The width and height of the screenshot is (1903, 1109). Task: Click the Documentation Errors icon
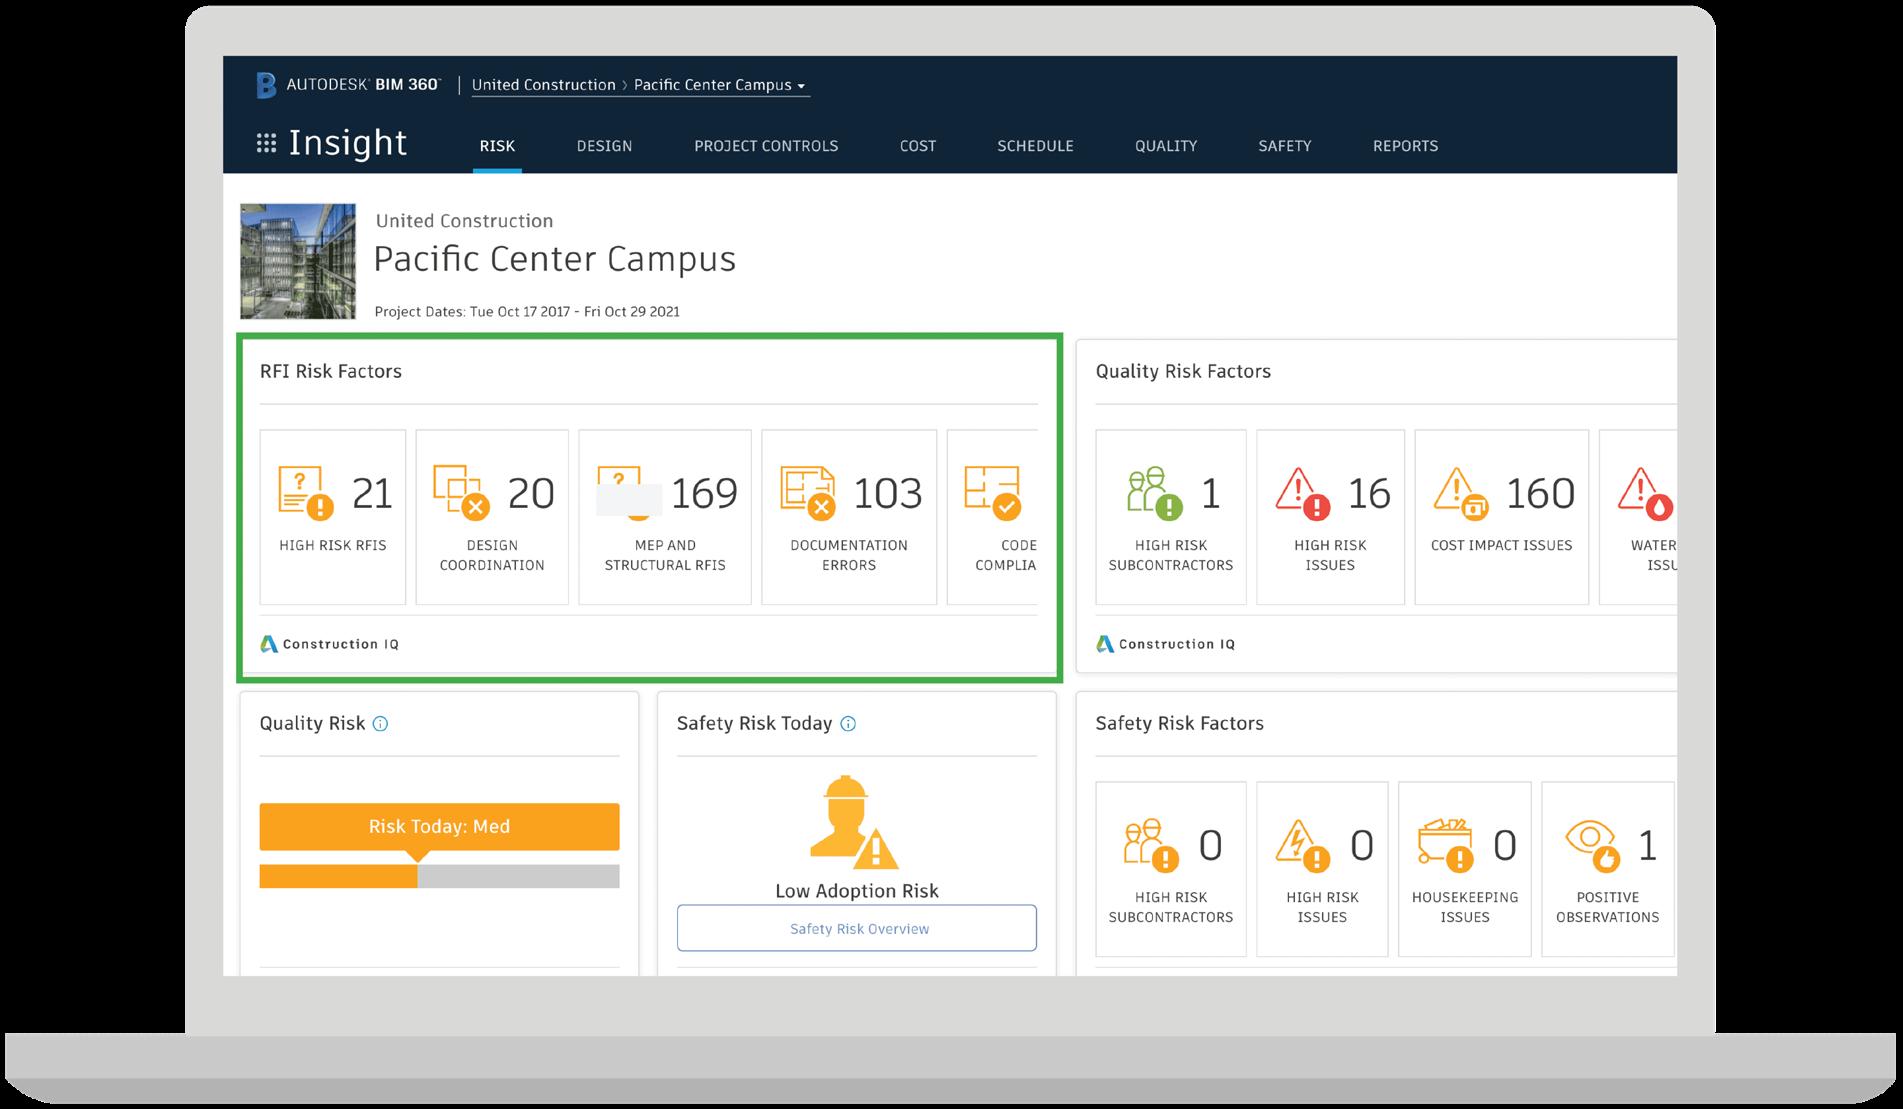[809, 493]
